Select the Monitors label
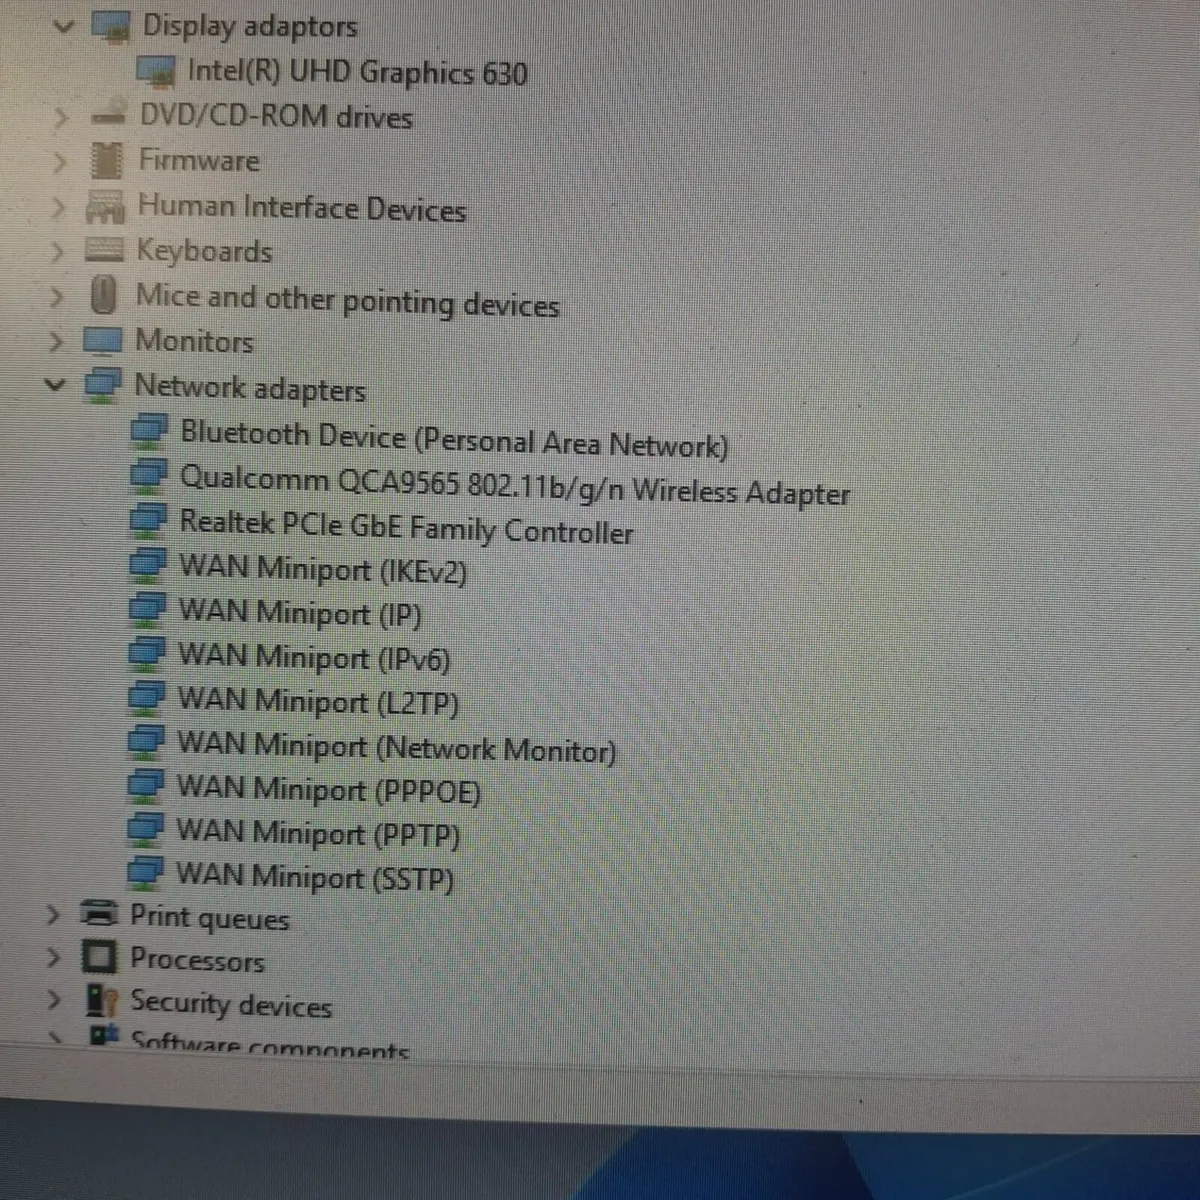This screenshot has width=1200, height=1200. pos(194,341)
